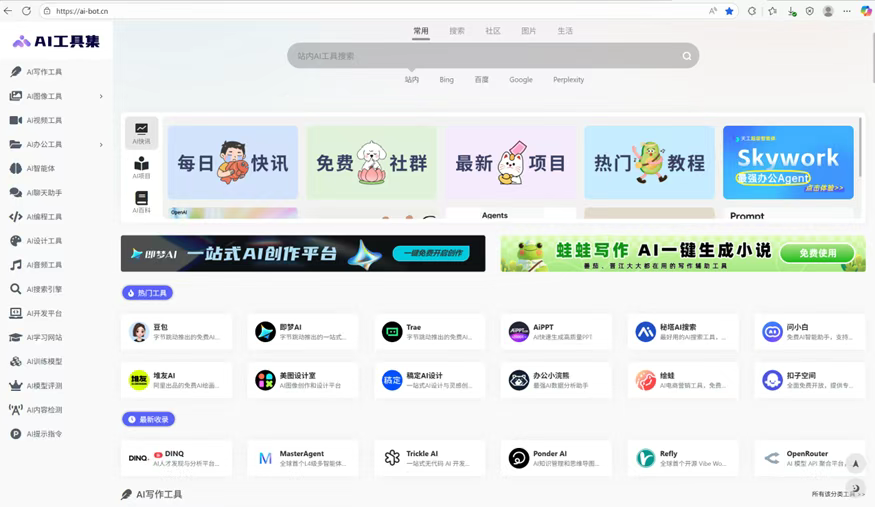
Task: Open the Trae tool card
Action: 430,332
